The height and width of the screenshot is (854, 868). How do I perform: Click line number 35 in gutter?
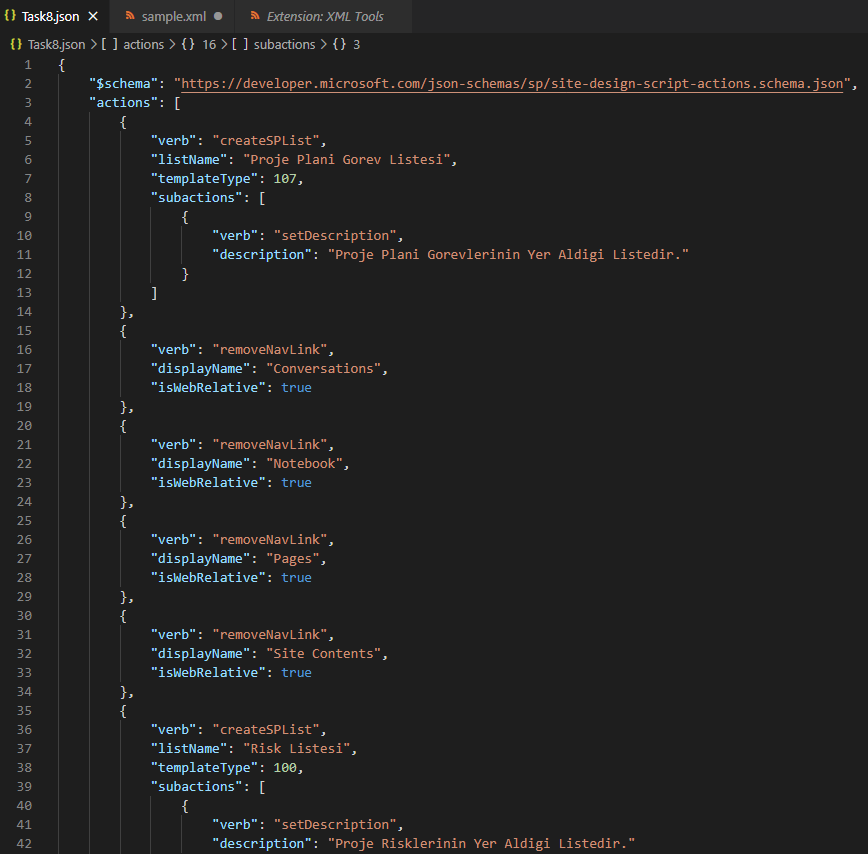(24, 711)
